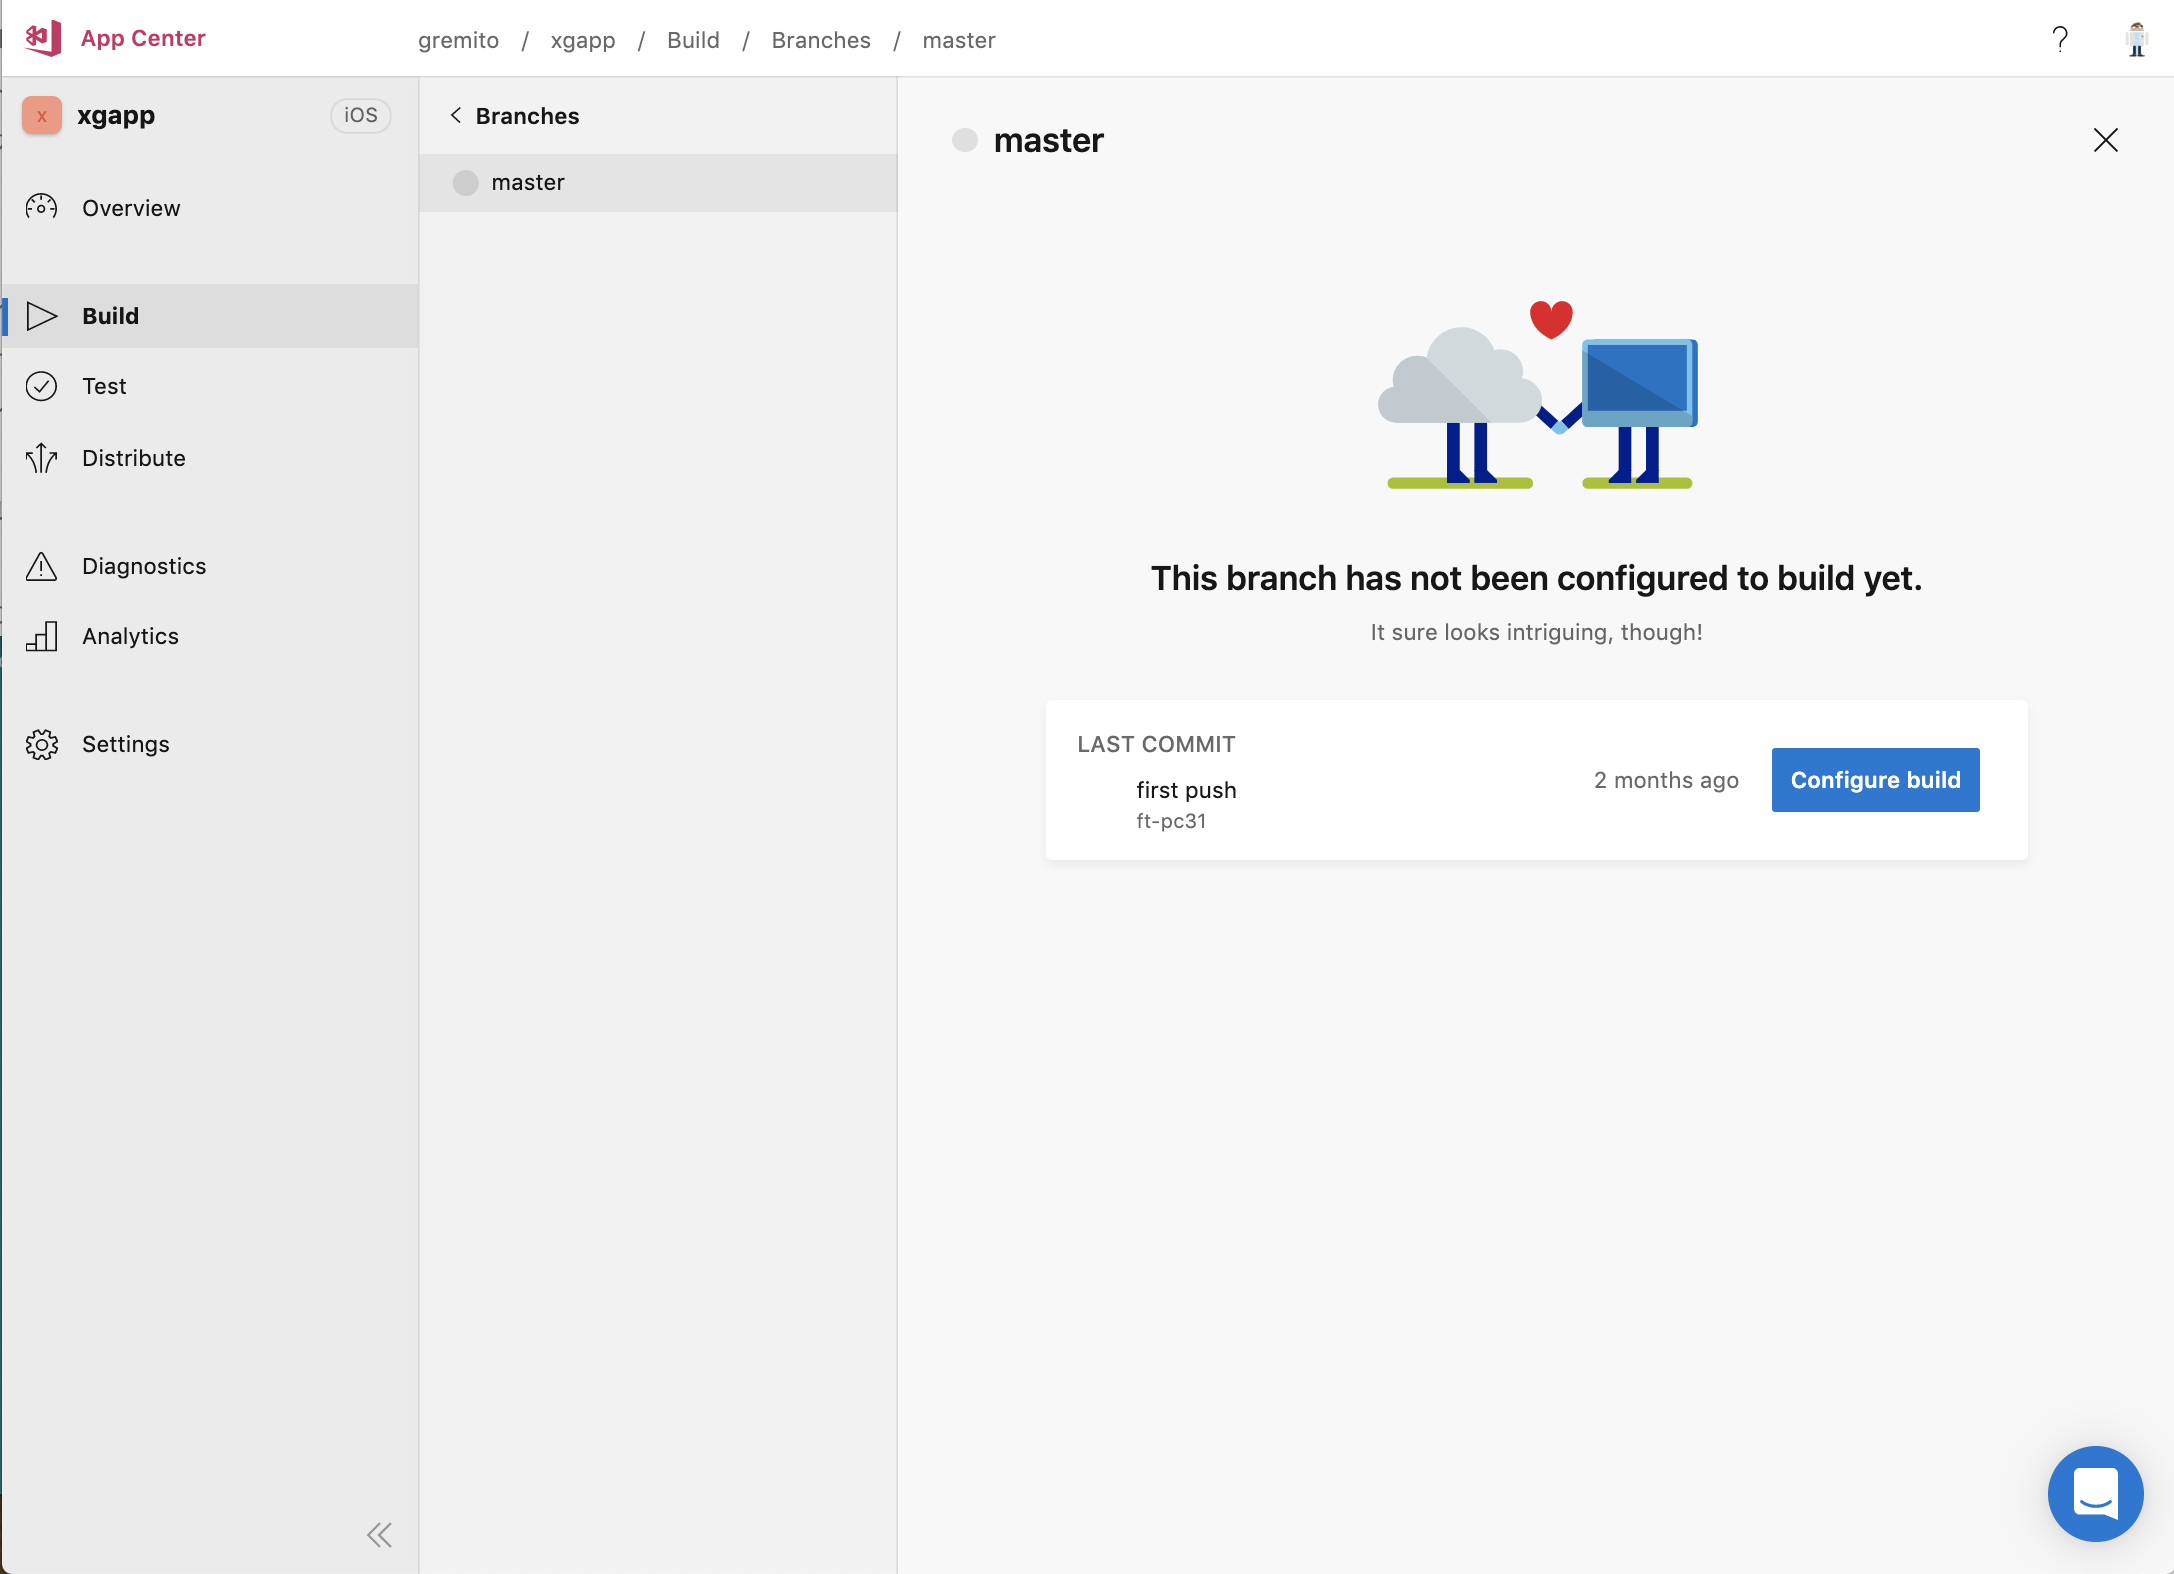Image resolution: width=2174 pixels, height=1574 pixels.
Task: Open the Overview gauge icon
Action: [41, 207]
